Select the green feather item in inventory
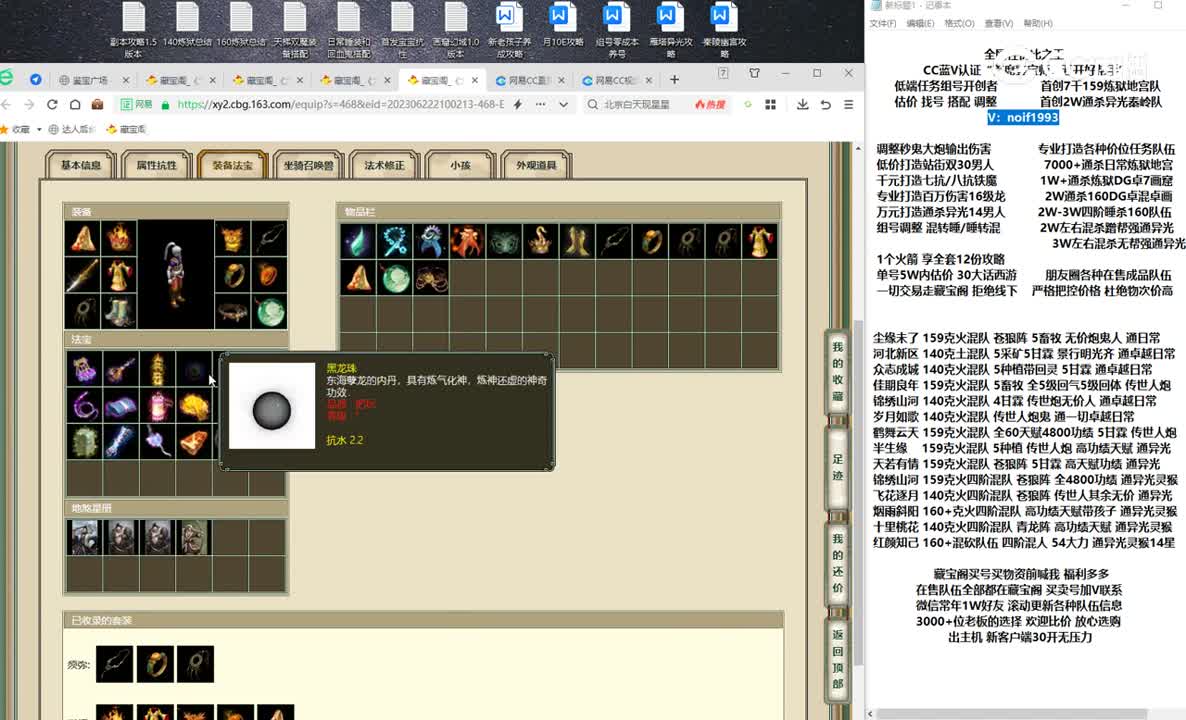Viewport: 1186px width, 720px height. tap(358, 241)
